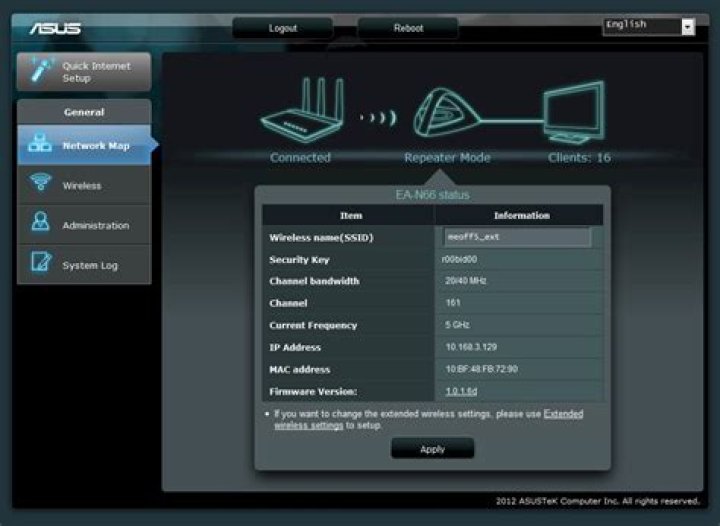Open the Administration menu item

click(84, 225)
